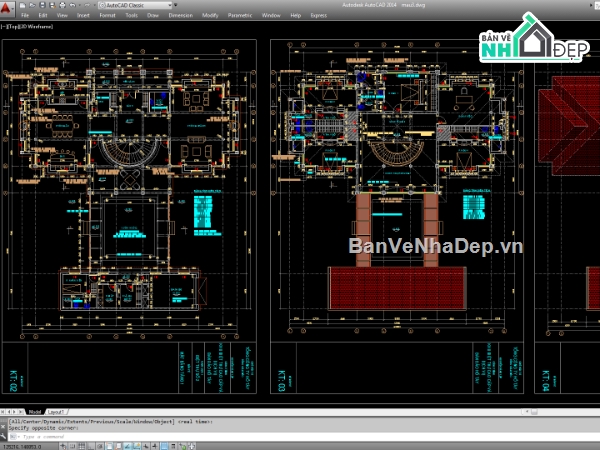
Task: Click the Open file icon
Action: (x=32, y=5)
